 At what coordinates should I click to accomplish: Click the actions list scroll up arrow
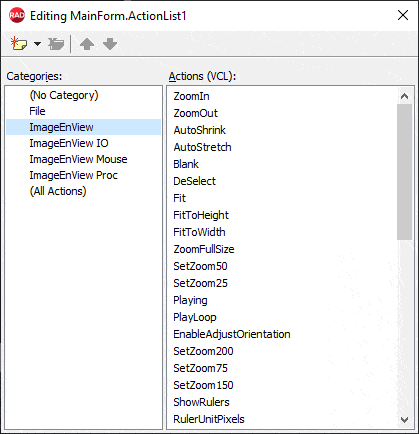pos(404,96)
